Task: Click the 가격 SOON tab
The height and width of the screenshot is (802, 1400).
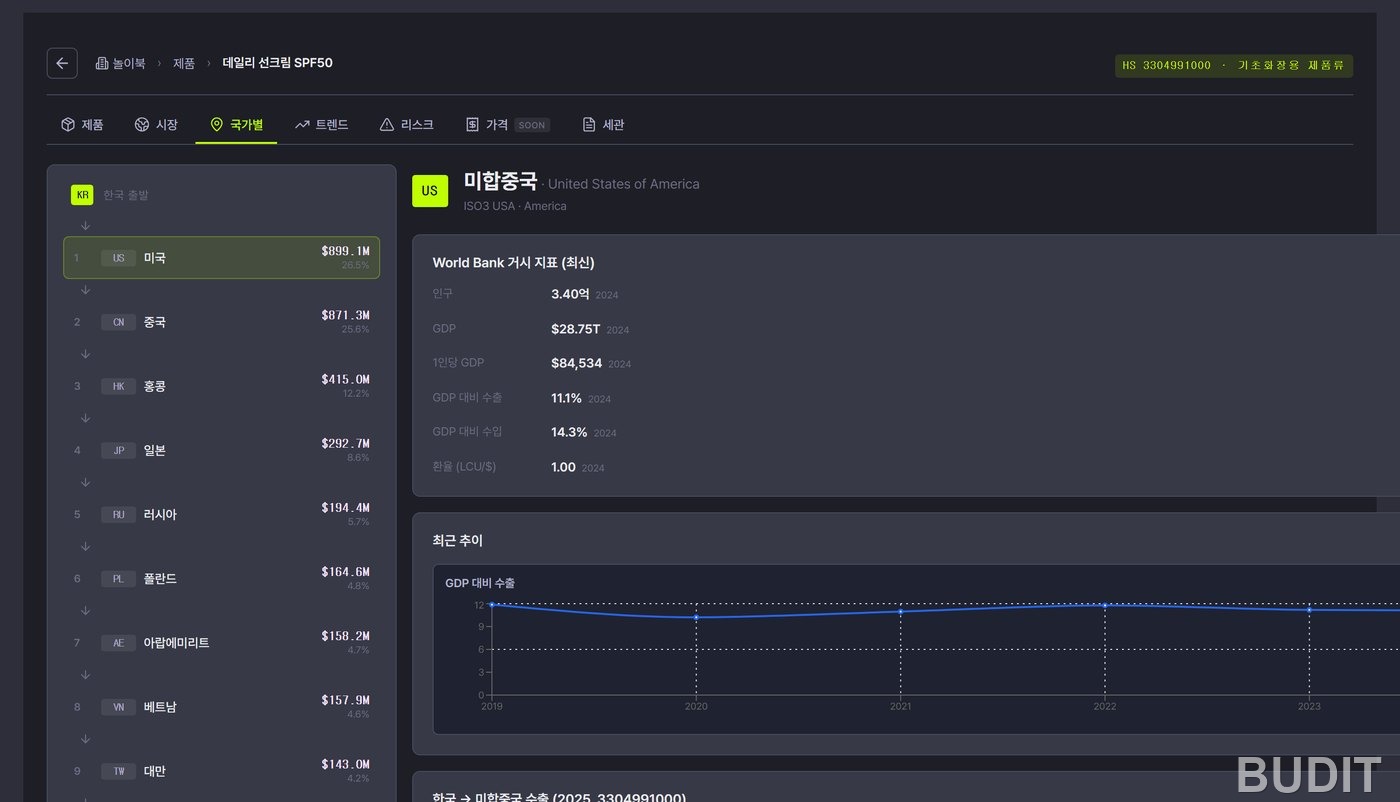Action: click(x=507, y=125)
